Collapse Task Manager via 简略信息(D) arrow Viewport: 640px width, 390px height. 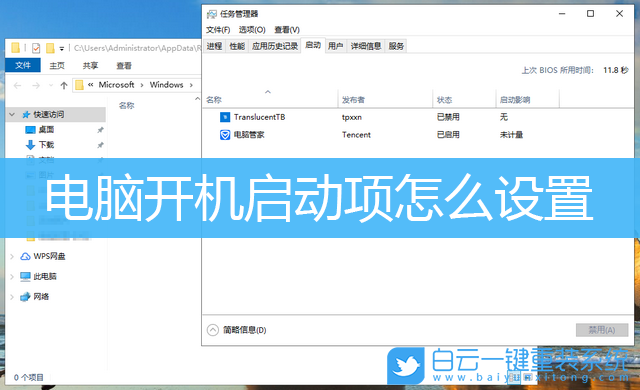pos(213,330)
